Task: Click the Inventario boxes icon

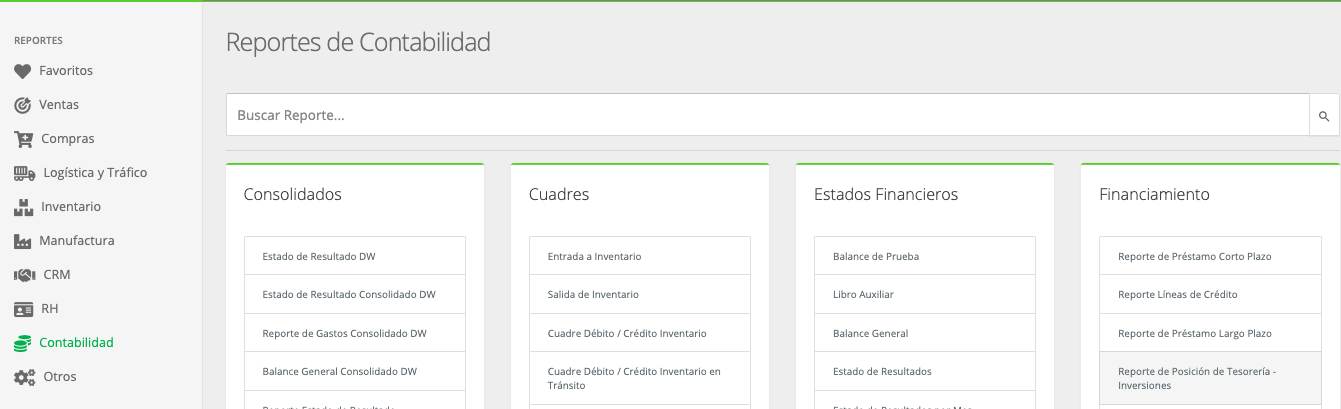Action: 23,207
